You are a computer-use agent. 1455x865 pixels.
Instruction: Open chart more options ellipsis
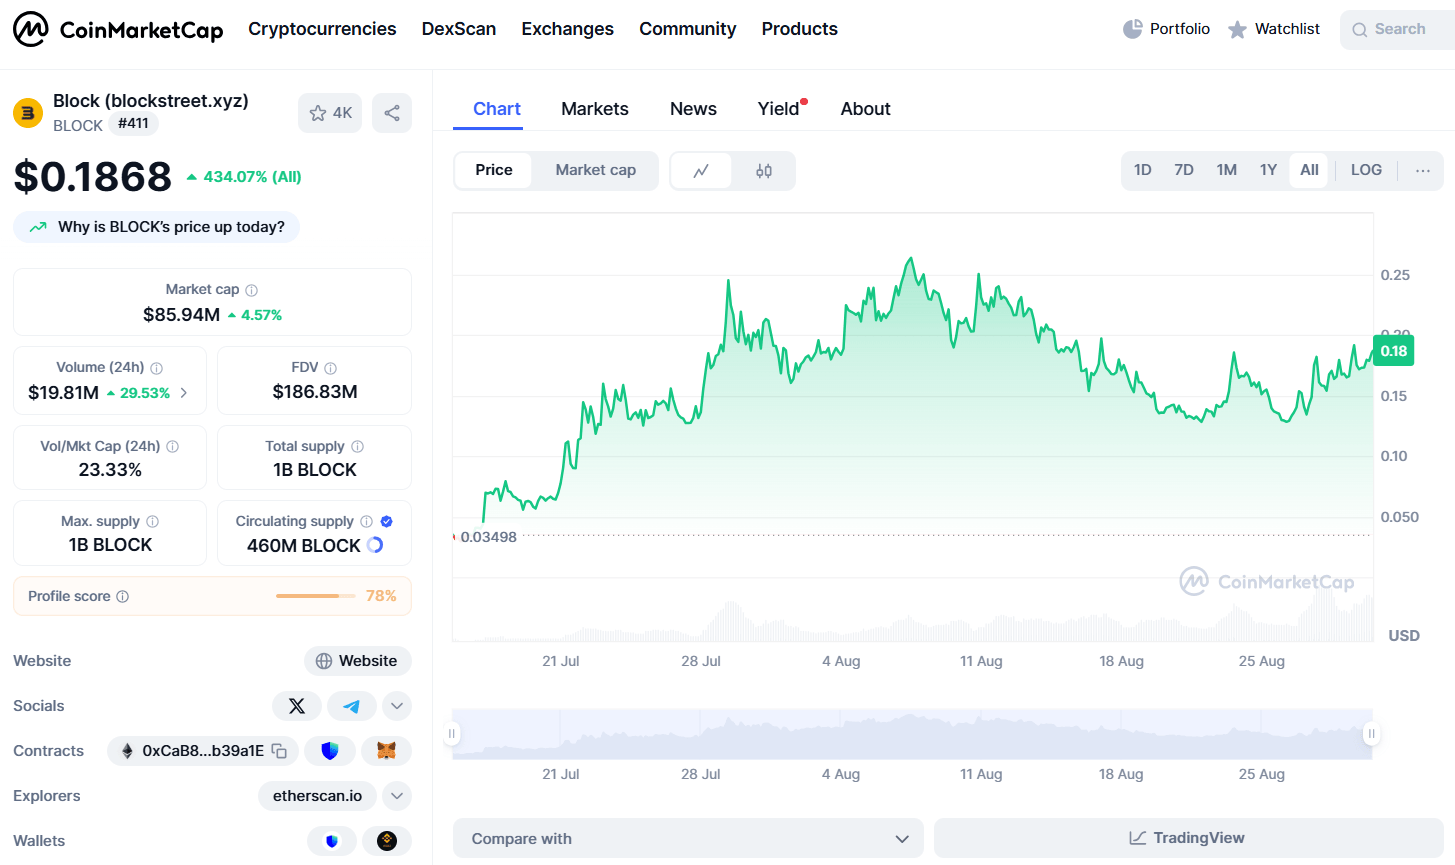click(1423, 171)
